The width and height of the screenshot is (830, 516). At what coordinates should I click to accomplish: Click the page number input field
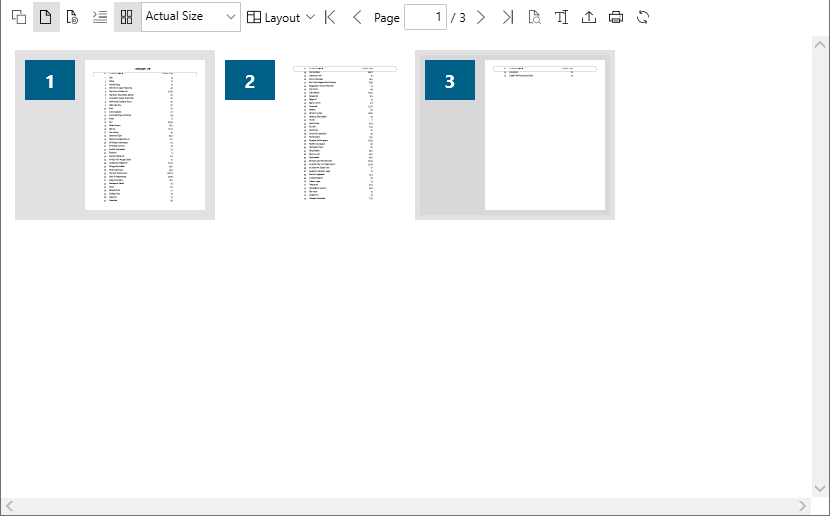(x=425, y=18)
